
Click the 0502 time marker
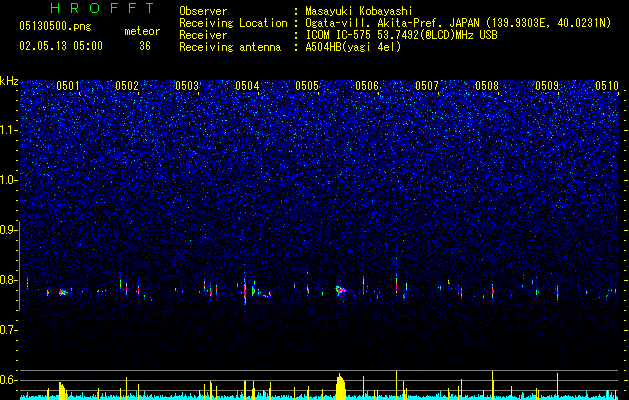[127, 86]
